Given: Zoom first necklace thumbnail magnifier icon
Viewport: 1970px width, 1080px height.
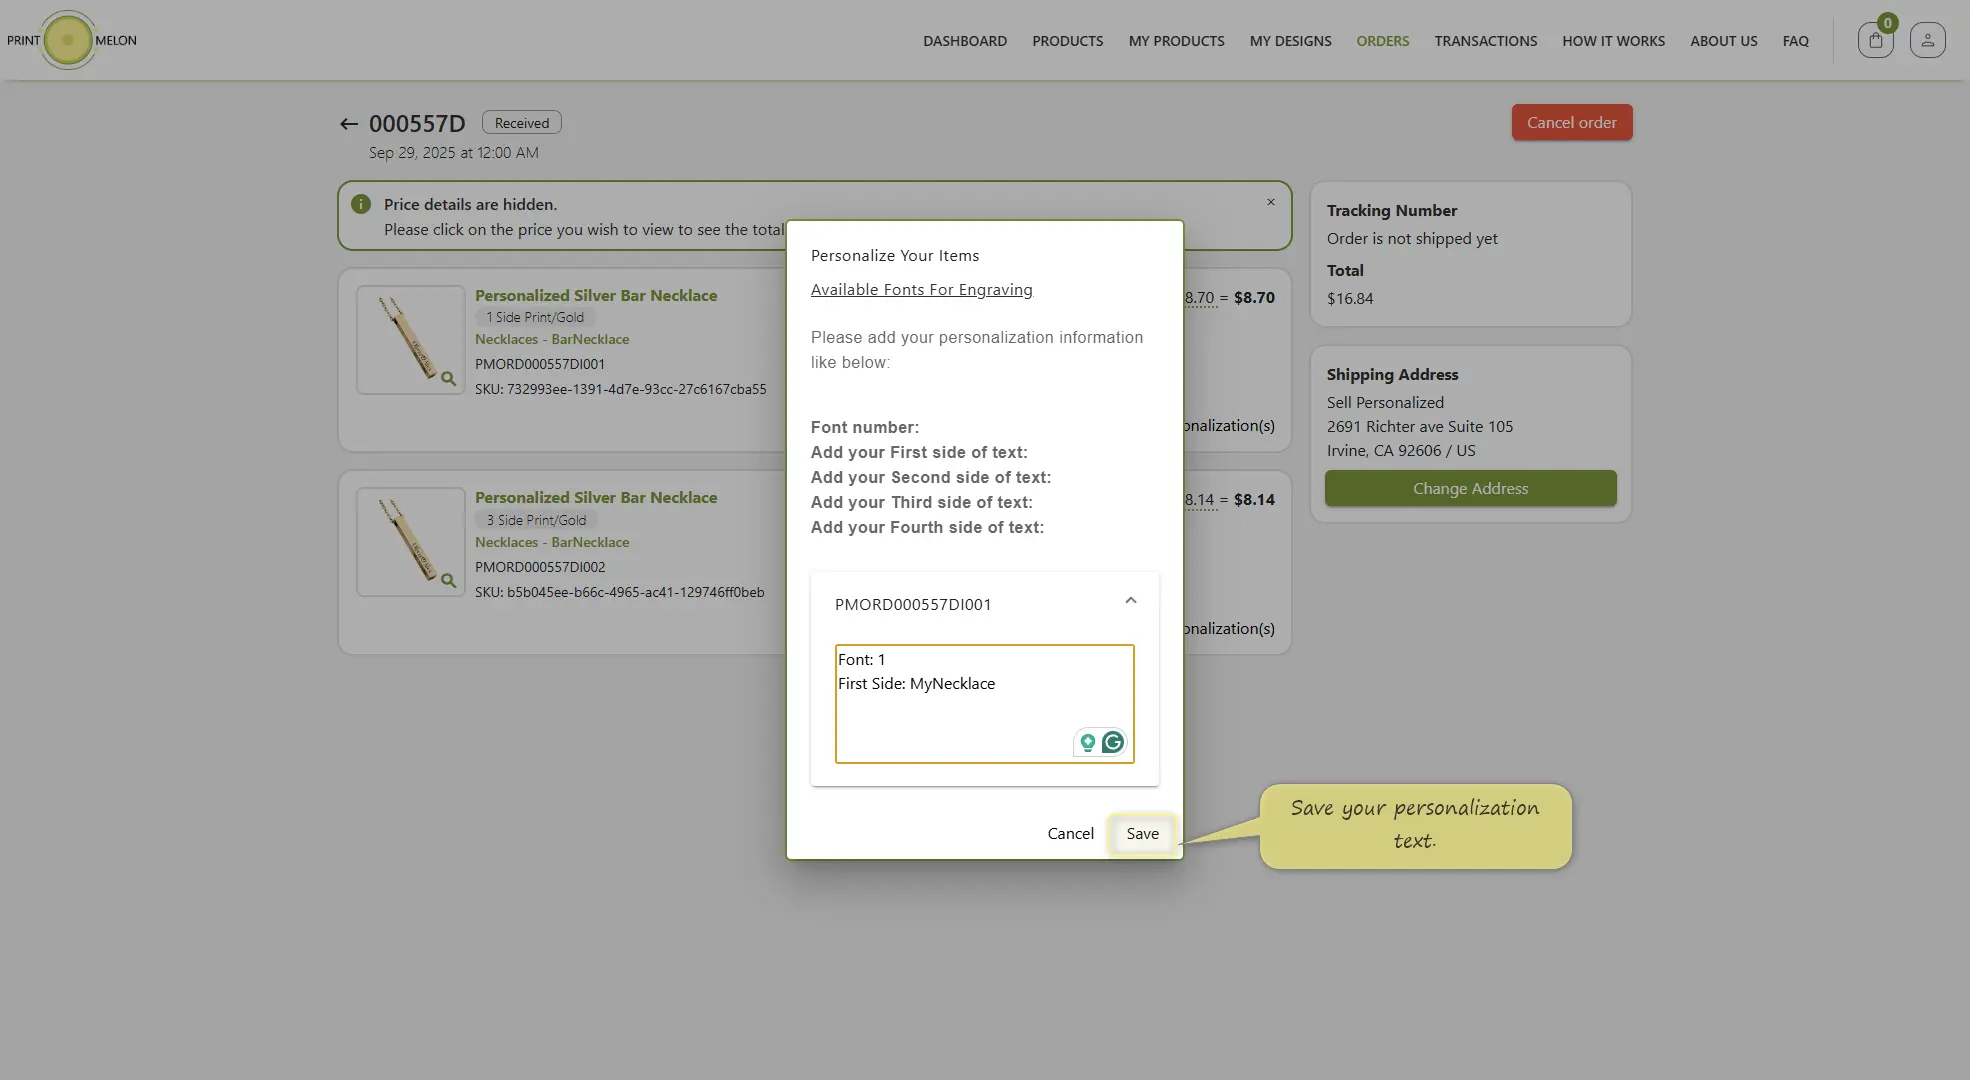Looking at the screenshot, I should pyautogui.click(x=448, y=379).
